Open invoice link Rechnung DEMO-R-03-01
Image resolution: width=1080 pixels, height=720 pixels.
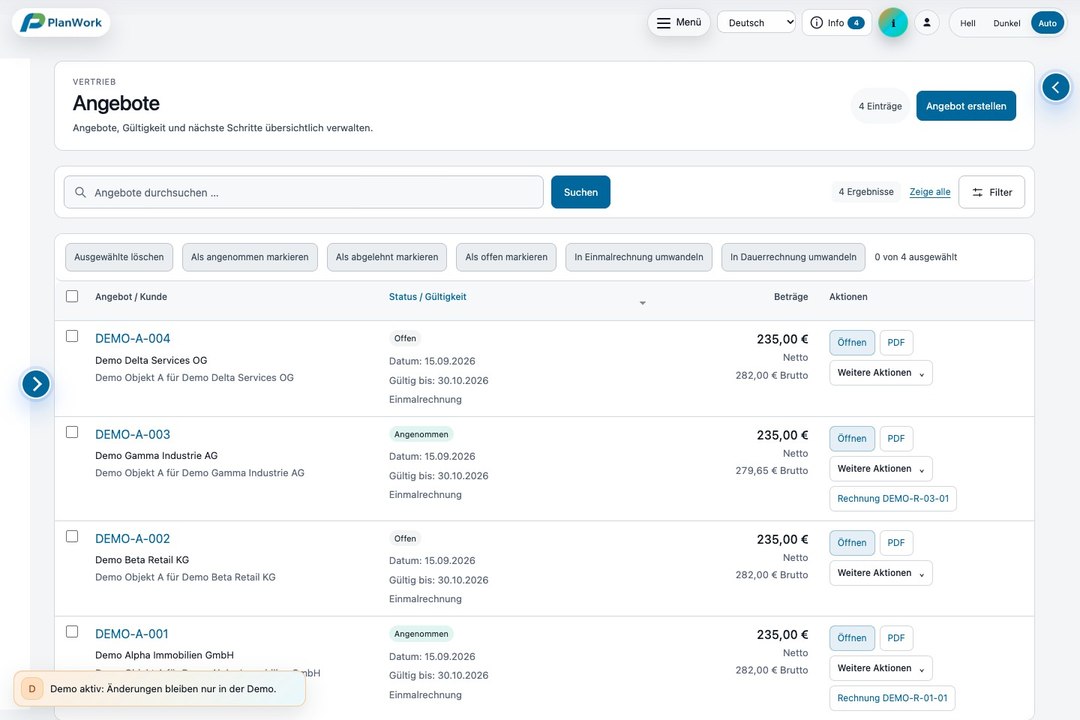pyautogui.click(x=893, y=499)
